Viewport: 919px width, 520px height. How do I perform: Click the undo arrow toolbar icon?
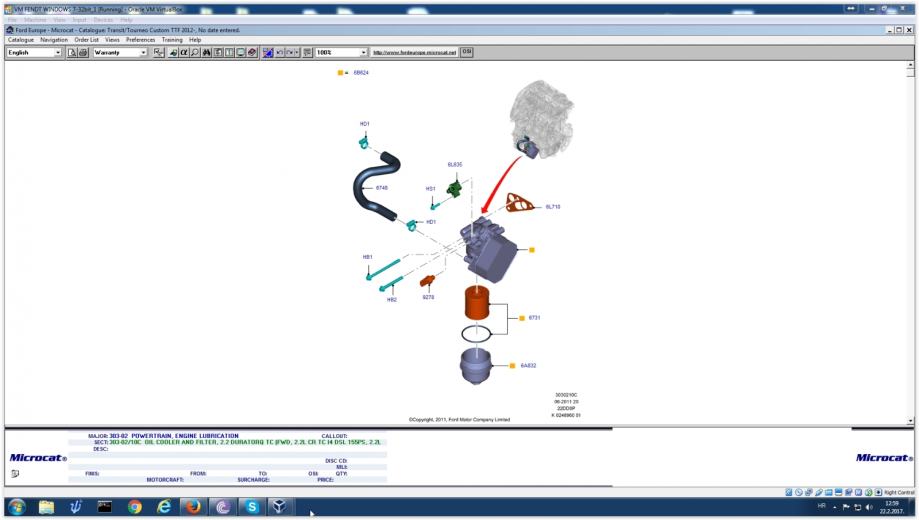tap(280, 53)
